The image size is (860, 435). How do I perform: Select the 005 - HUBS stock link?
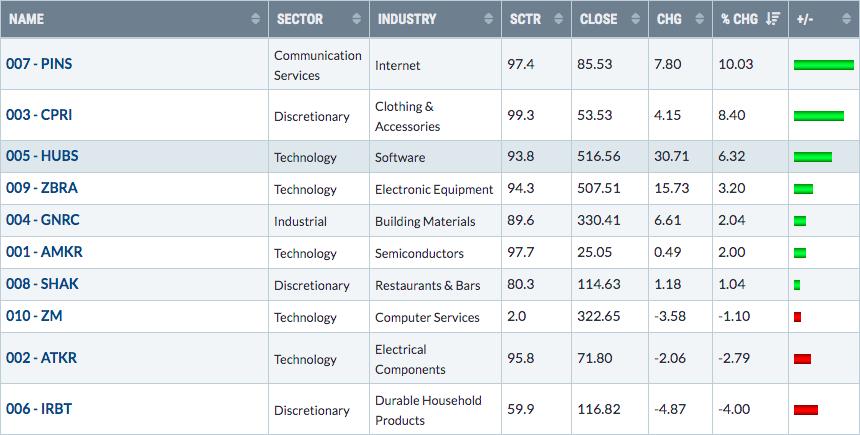pyautogui.click(x=42, y=156)
